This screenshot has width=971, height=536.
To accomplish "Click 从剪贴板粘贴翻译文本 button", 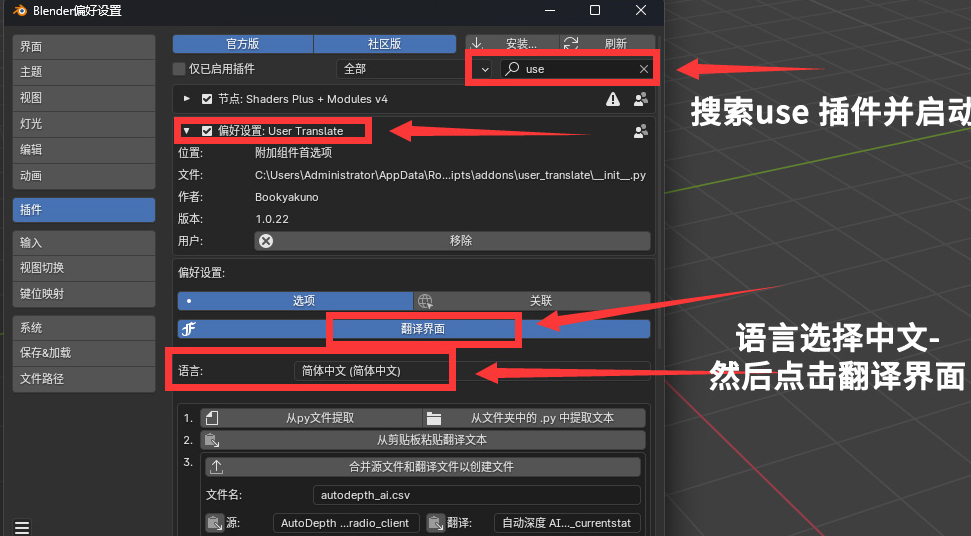I will pyautogui.click(x=423, y=440).
